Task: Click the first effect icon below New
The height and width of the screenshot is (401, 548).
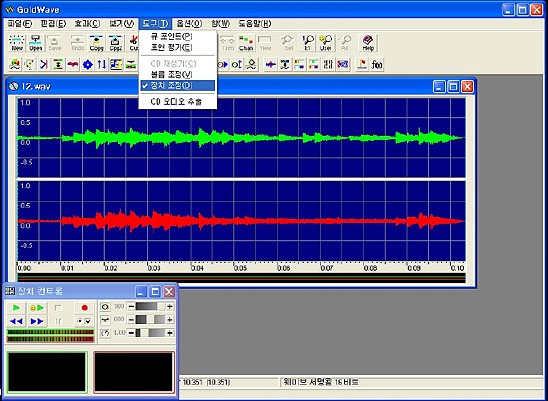Action: 15,65
